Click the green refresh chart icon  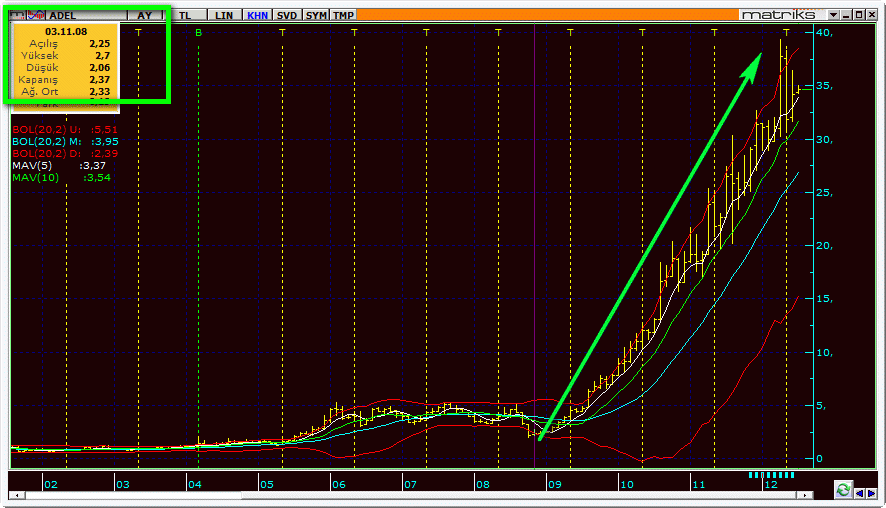pos(843,489)
